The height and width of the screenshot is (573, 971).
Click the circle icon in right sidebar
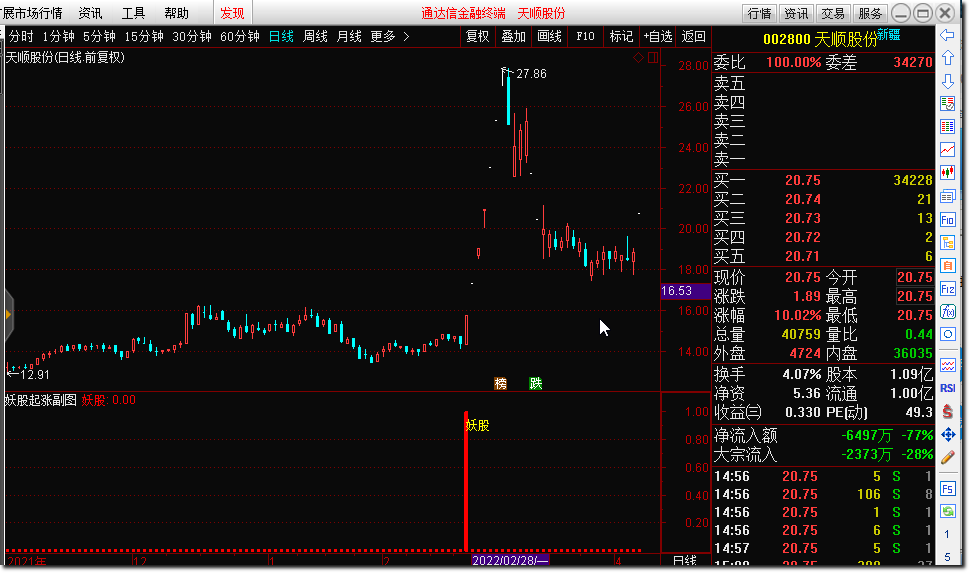[x=947, y=335]
